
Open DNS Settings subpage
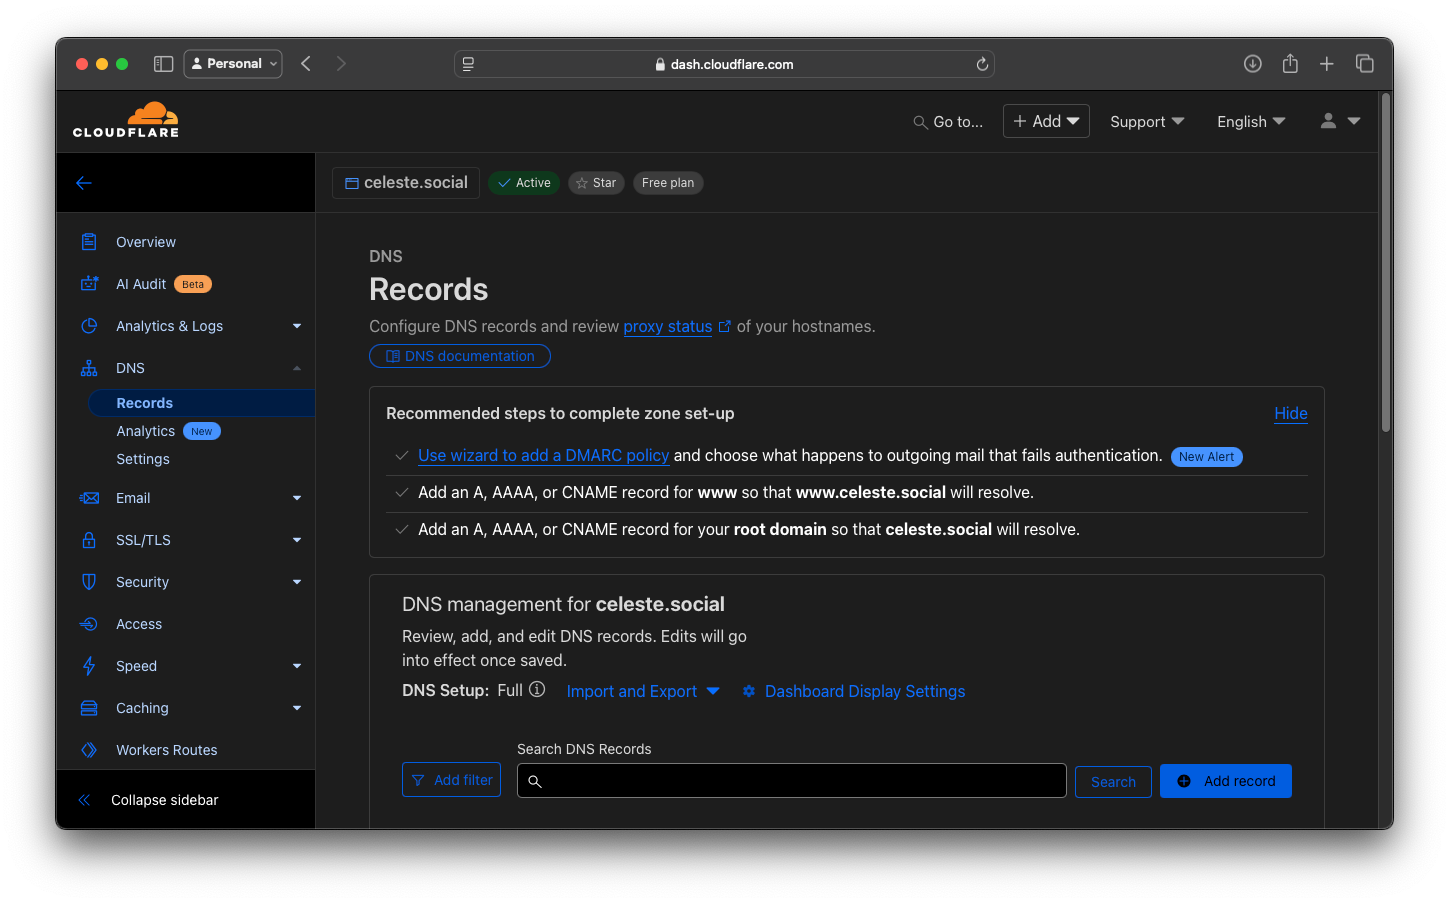143,459
